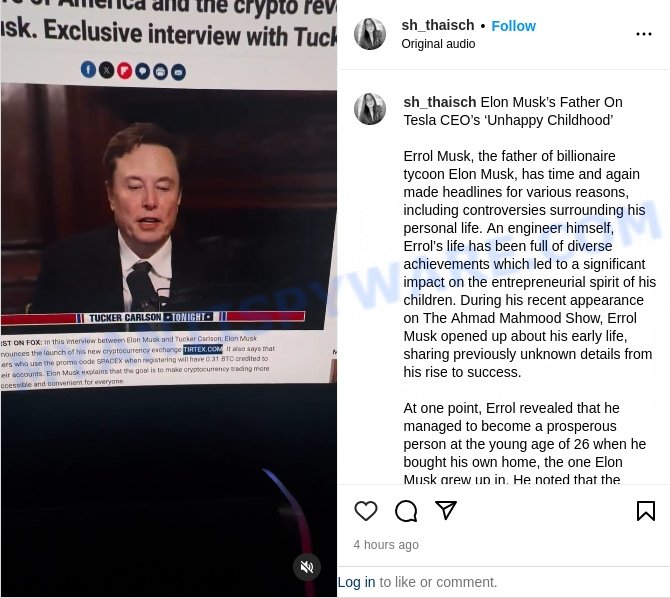Open the Log in link
670x598 pixels.
pyautogui.click(x=356, y=582)
